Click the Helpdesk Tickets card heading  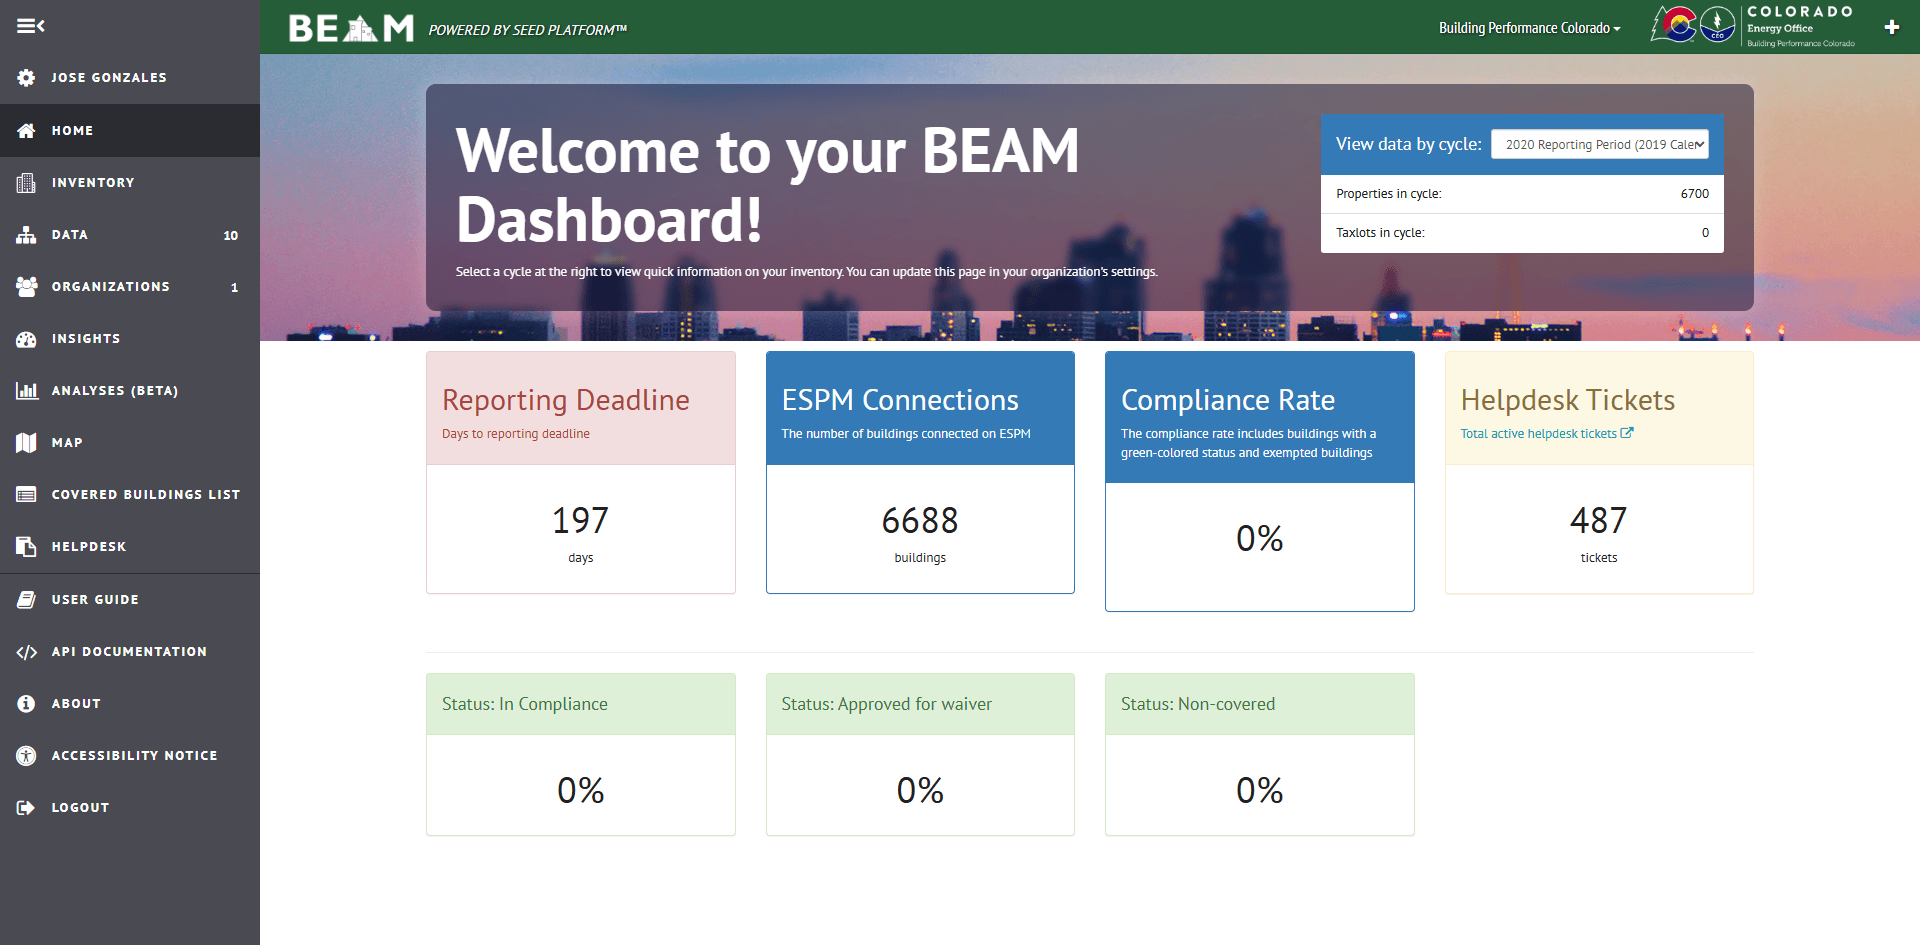click(1568, 400)
